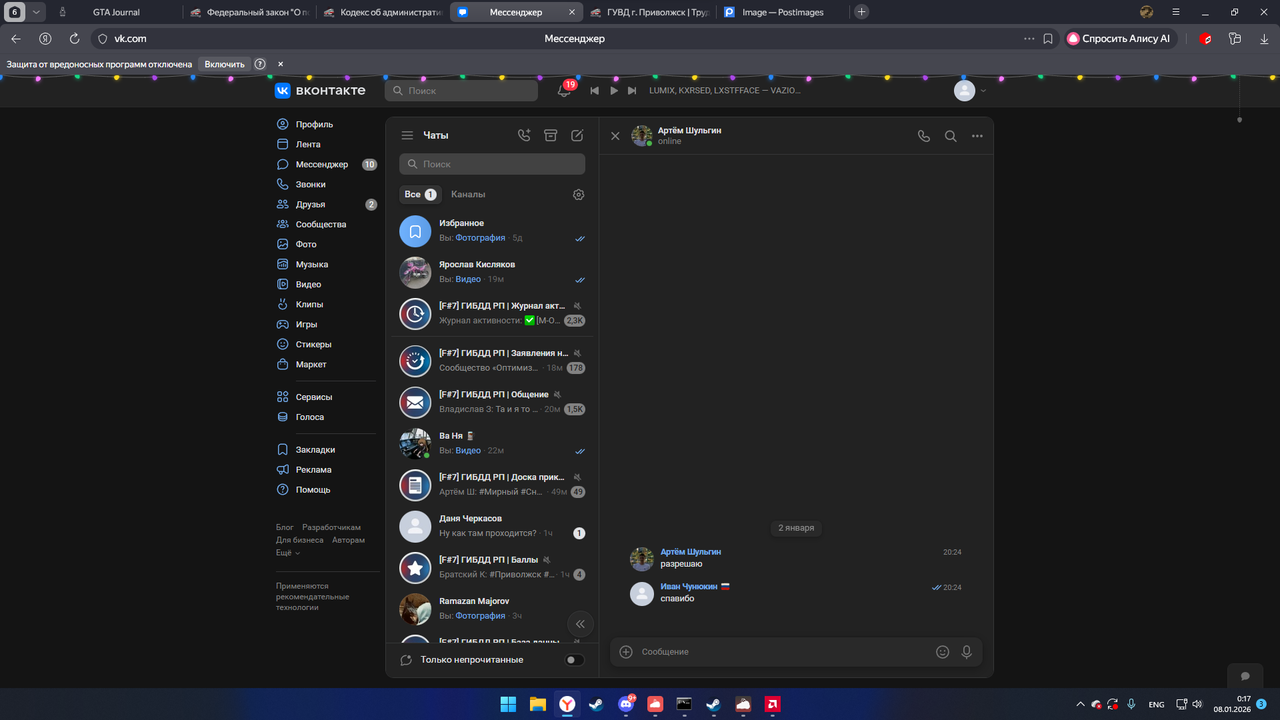This screenshot has height=720, width=1280.
Task: Open Windows Start menu
Action: (509, 704)
